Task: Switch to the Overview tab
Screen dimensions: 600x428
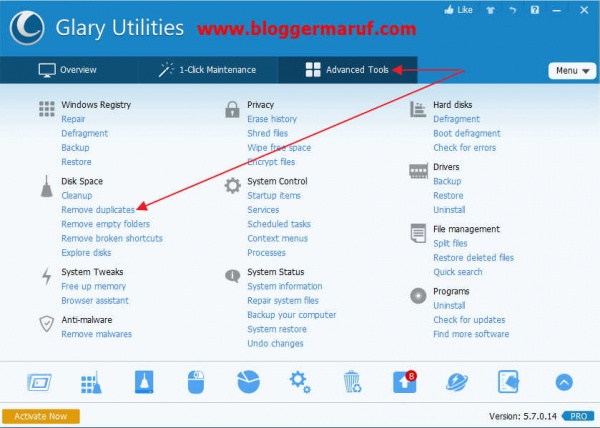Action: pyautogui.click(x=68, y=70)
